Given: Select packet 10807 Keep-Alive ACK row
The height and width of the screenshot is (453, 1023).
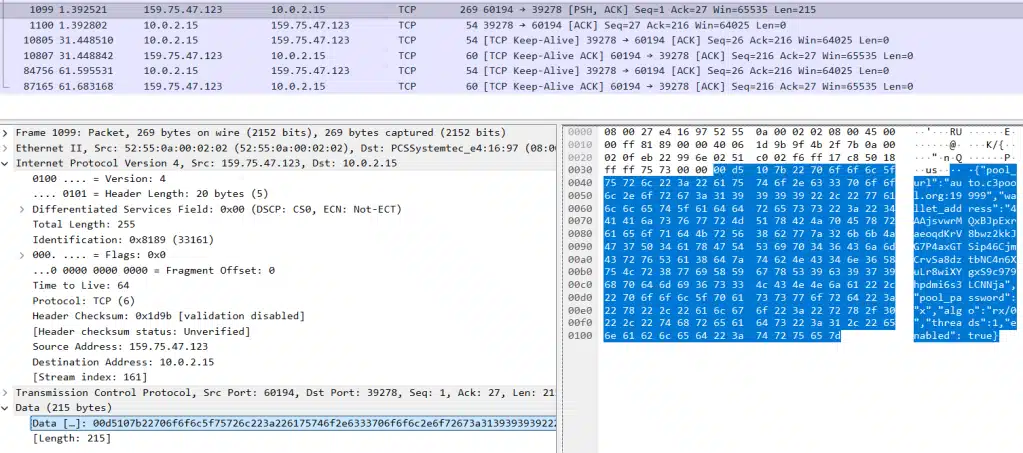Looking at the screenshot, I should pos(300,56).
